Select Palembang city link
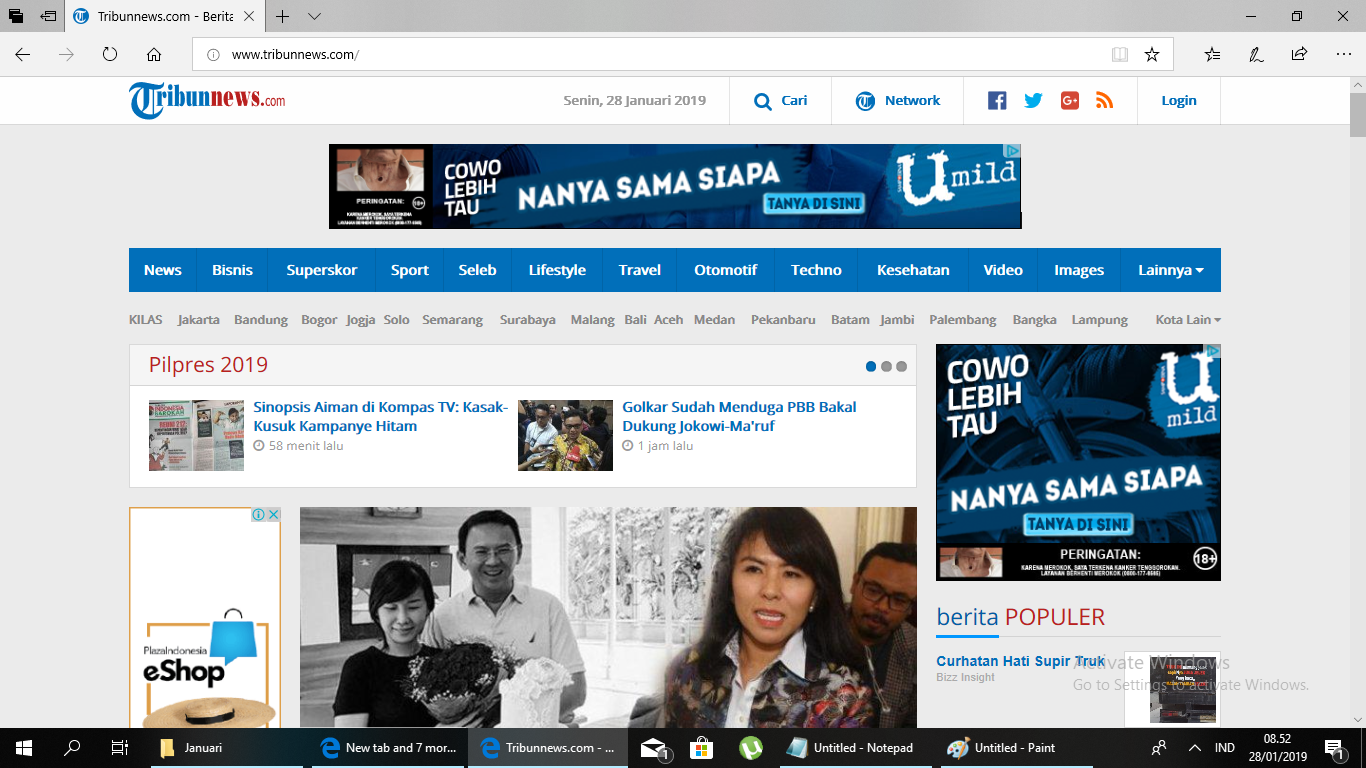Viewport: 1366px width, 768px height. [963, 320]
